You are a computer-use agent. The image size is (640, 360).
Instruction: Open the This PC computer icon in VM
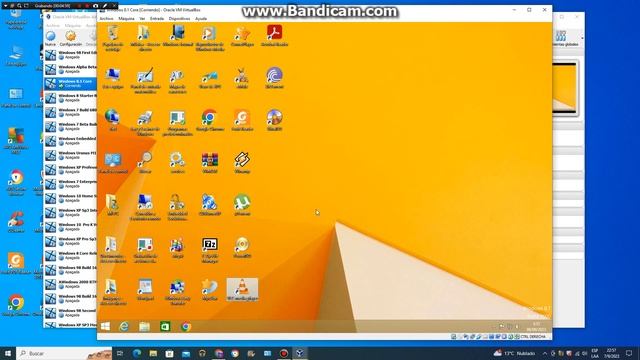(x=113, y=78)
